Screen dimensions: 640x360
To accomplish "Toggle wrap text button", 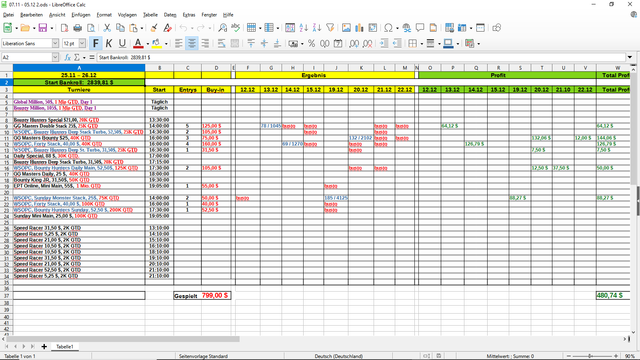I will 222,43.
